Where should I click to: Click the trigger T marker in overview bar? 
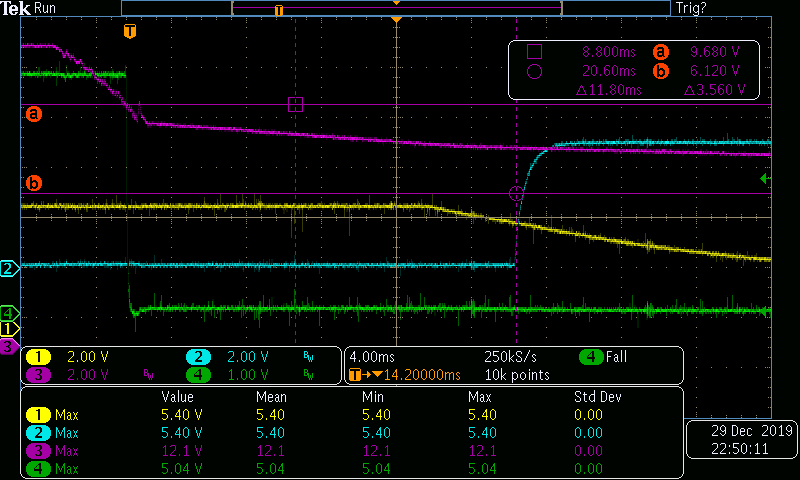[x=279, y=10]
